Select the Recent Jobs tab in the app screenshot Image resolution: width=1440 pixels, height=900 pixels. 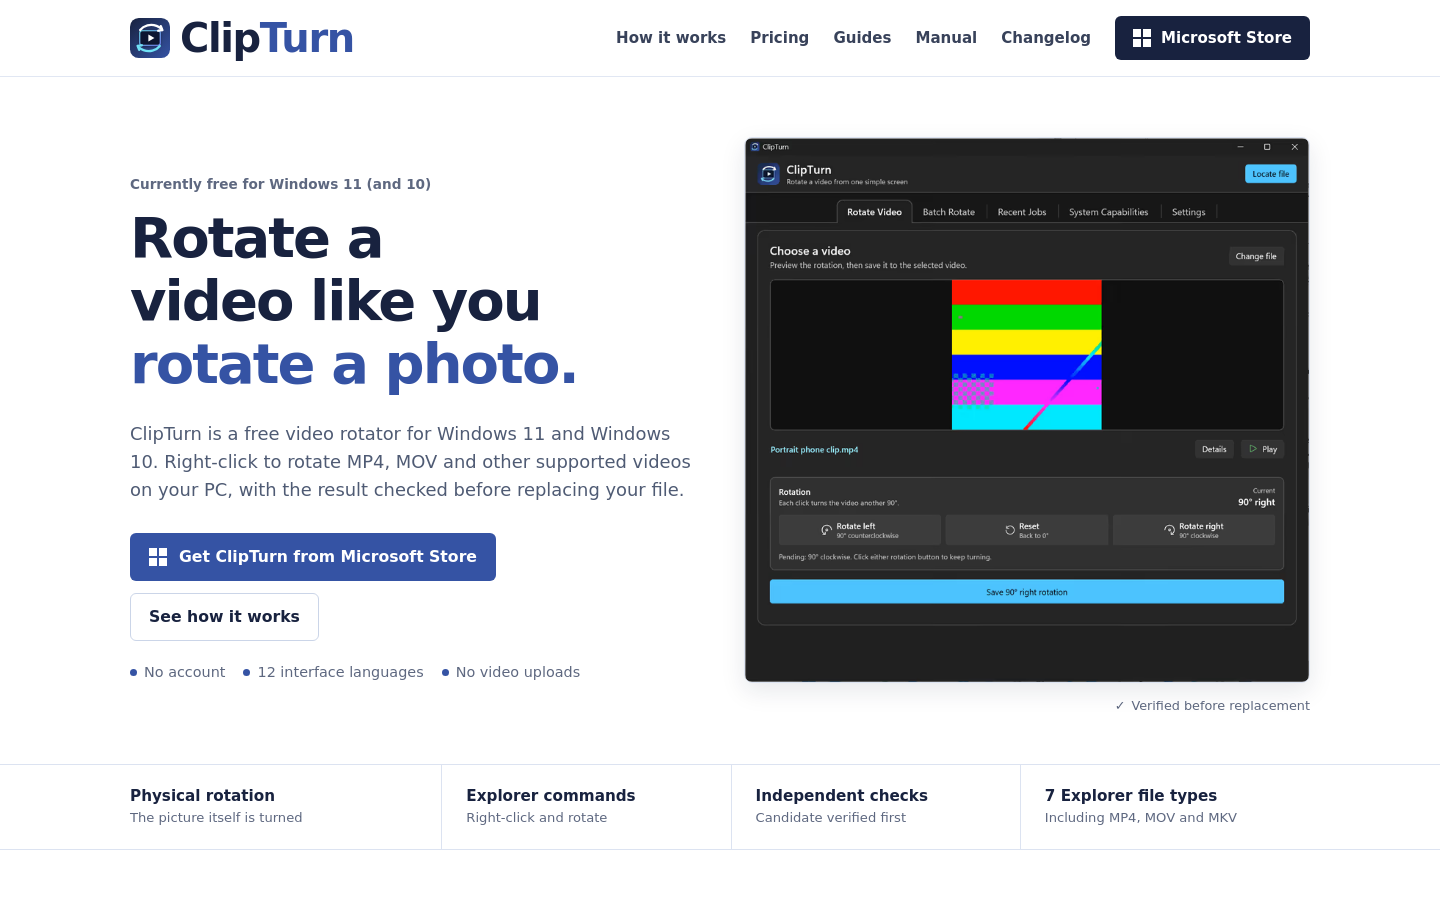(x=1022, y=212)
